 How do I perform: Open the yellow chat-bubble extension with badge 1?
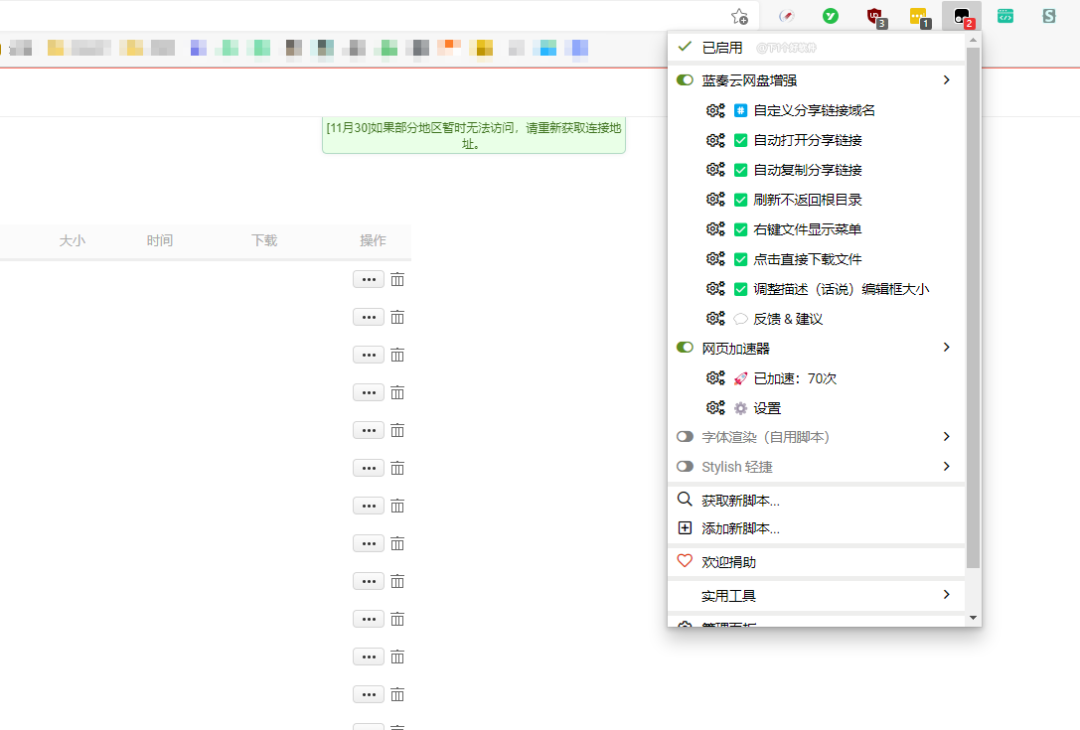[918, 16]
